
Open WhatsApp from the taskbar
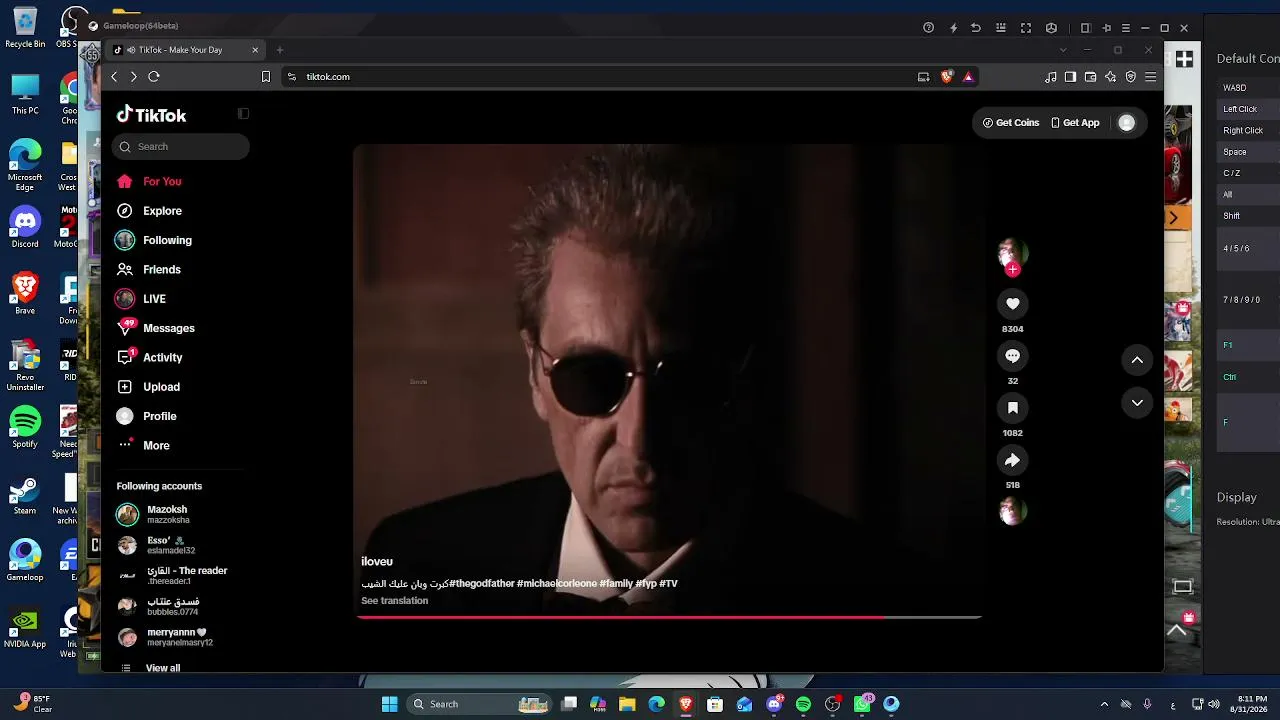(862, 704)
